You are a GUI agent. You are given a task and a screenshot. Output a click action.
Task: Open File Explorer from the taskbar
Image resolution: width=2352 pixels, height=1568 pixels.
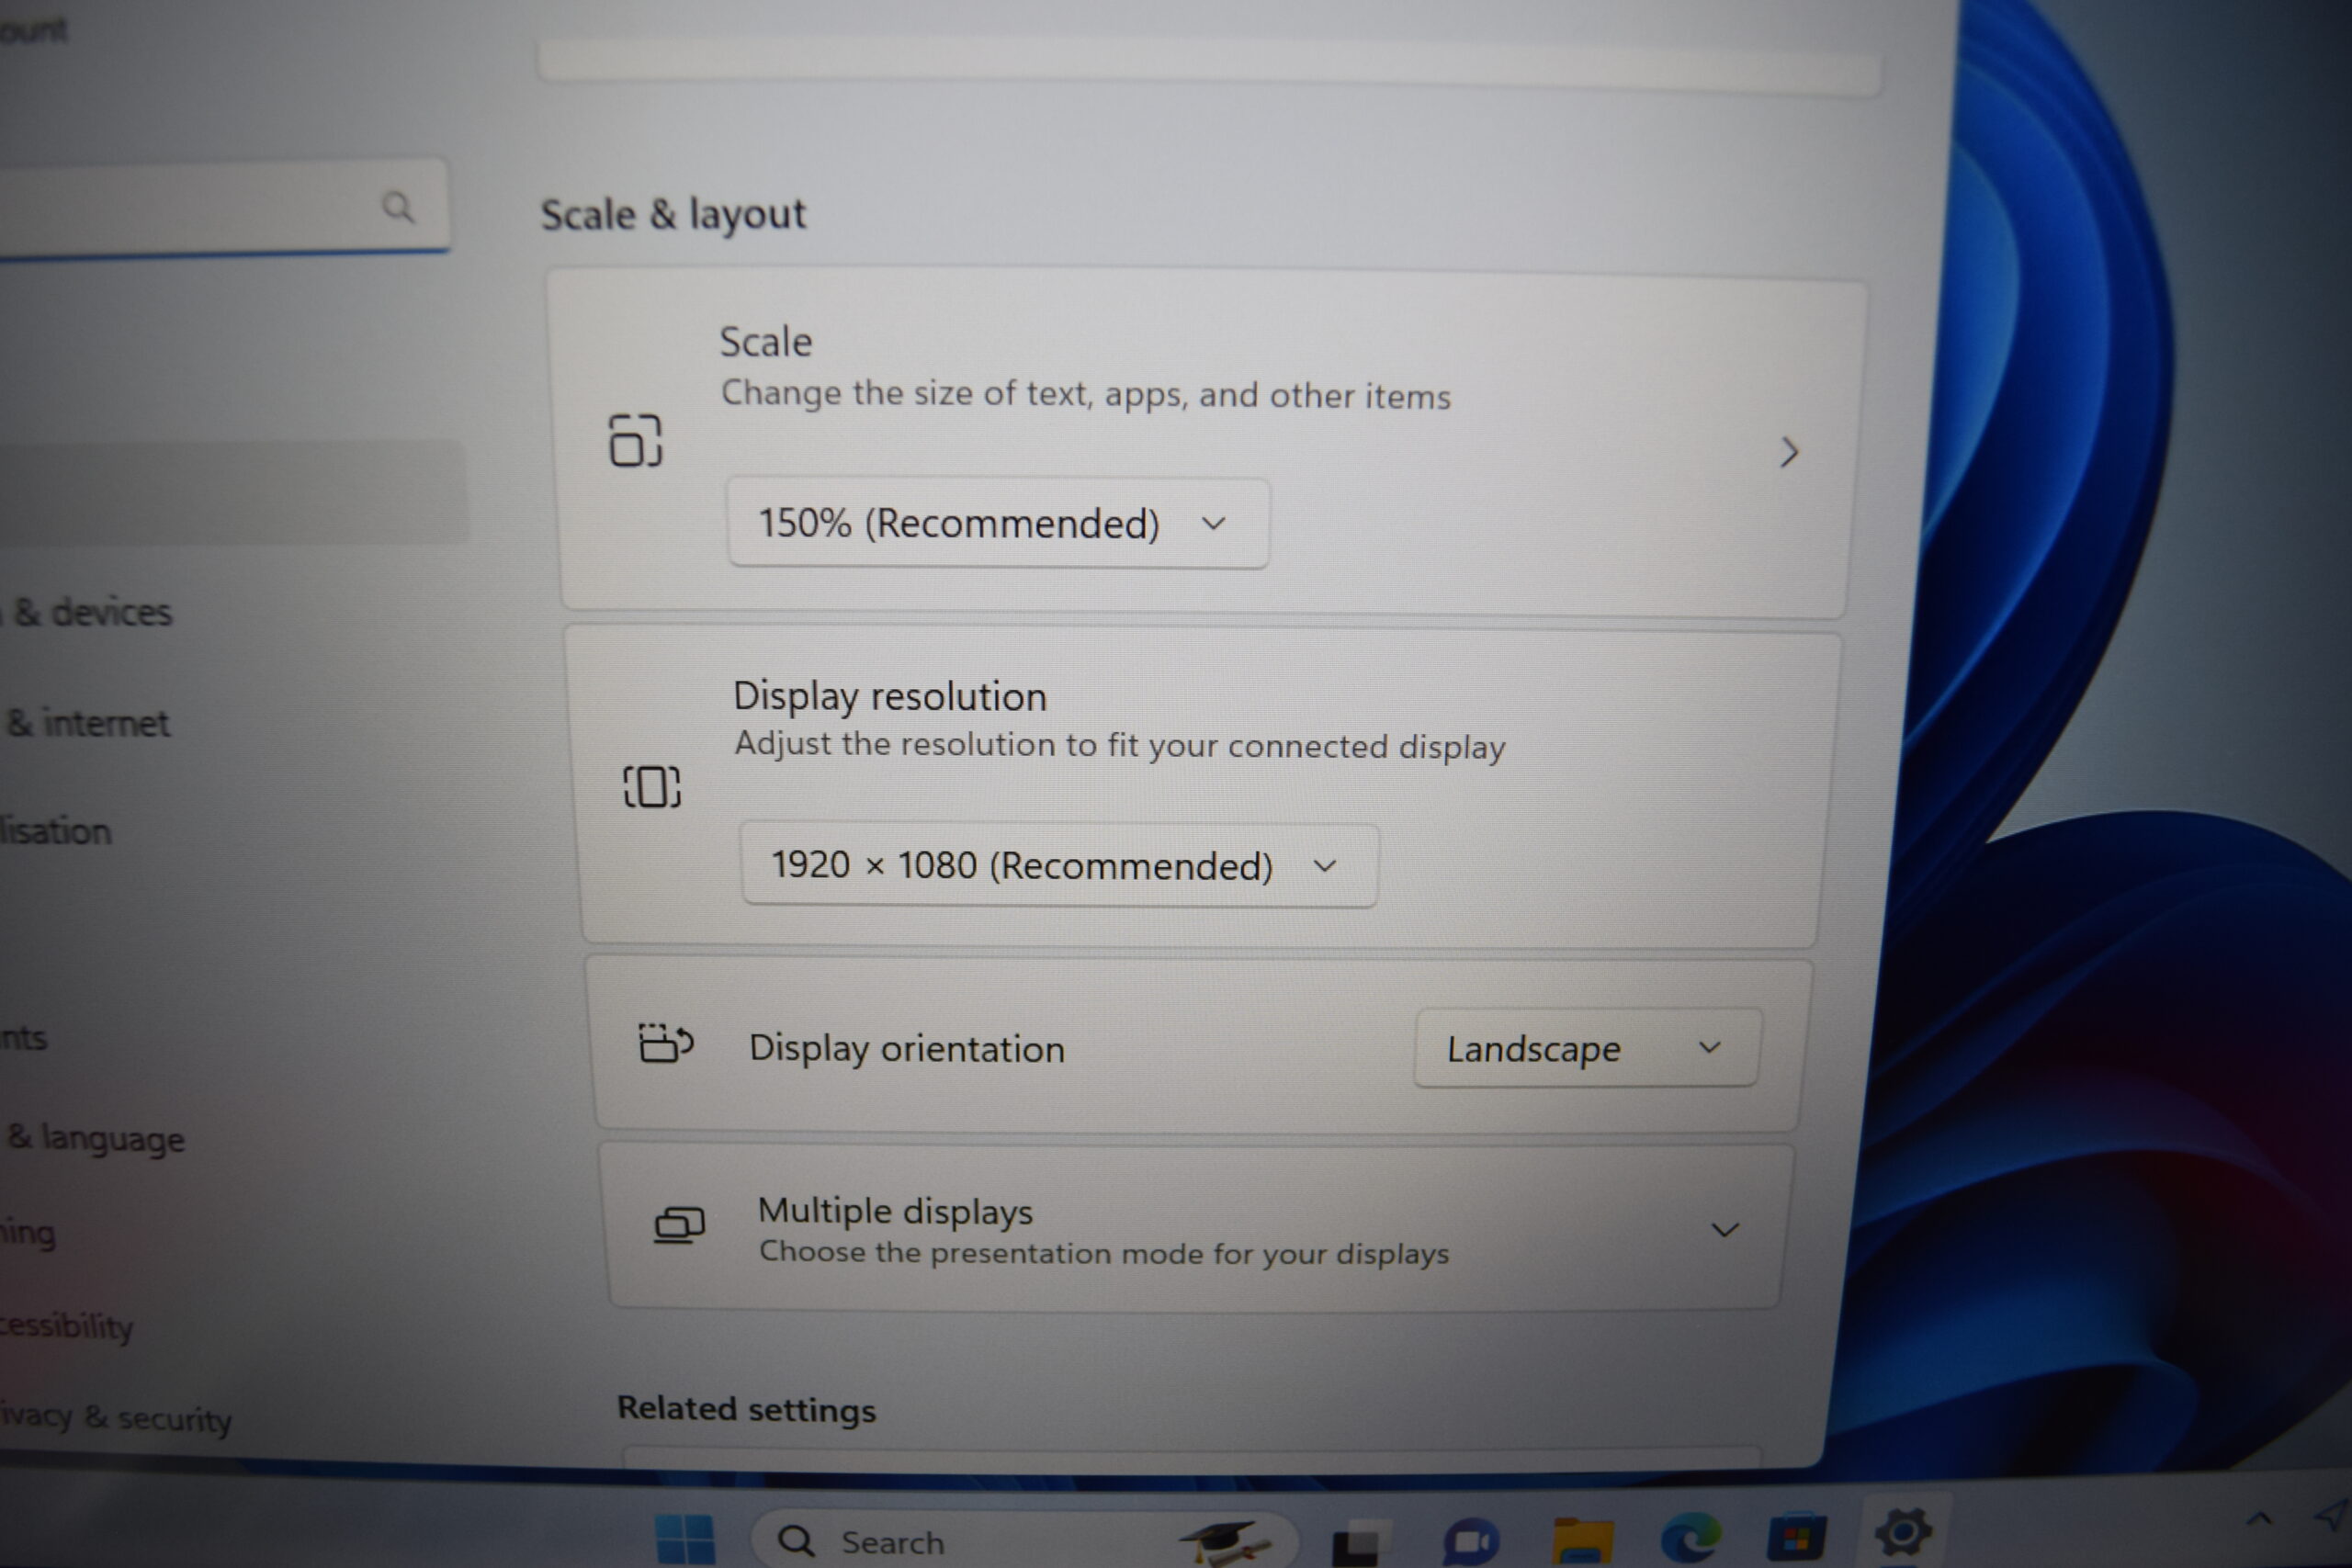pyautogui.click(x=1582, y=1541)
